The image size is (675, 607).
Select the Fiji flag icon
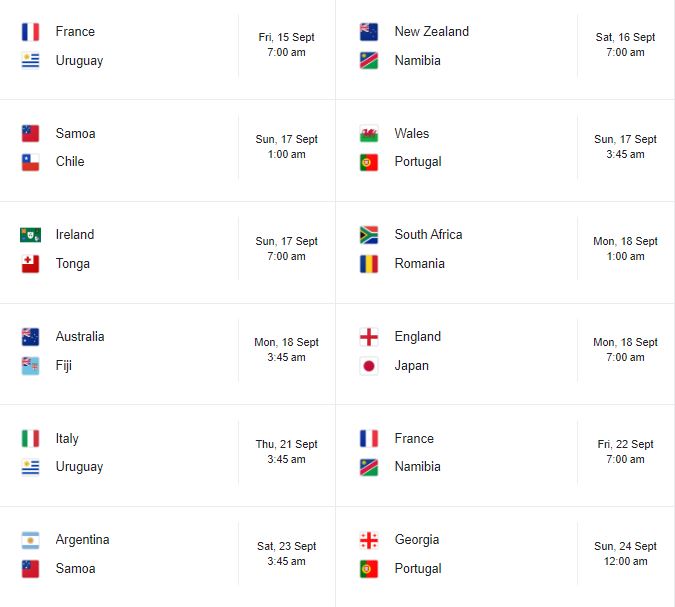[30, 366]
